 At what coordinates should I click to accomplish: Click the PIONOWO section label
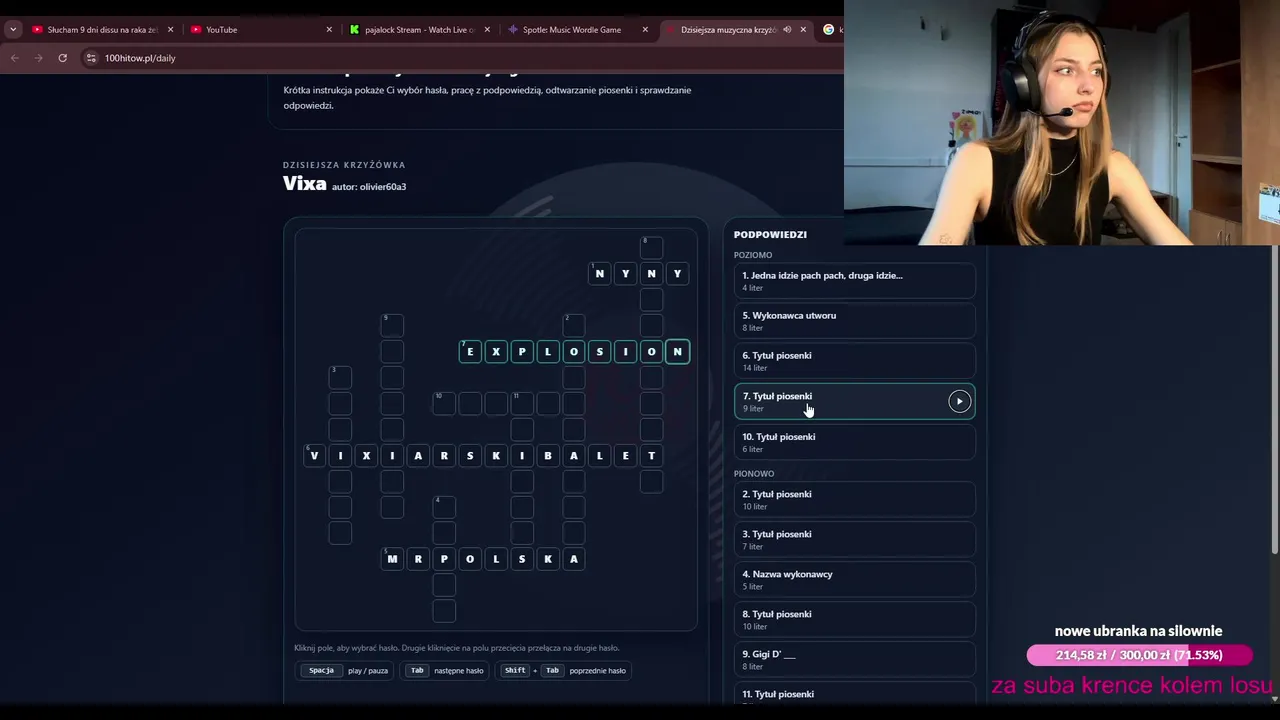(x=754, y=474)
